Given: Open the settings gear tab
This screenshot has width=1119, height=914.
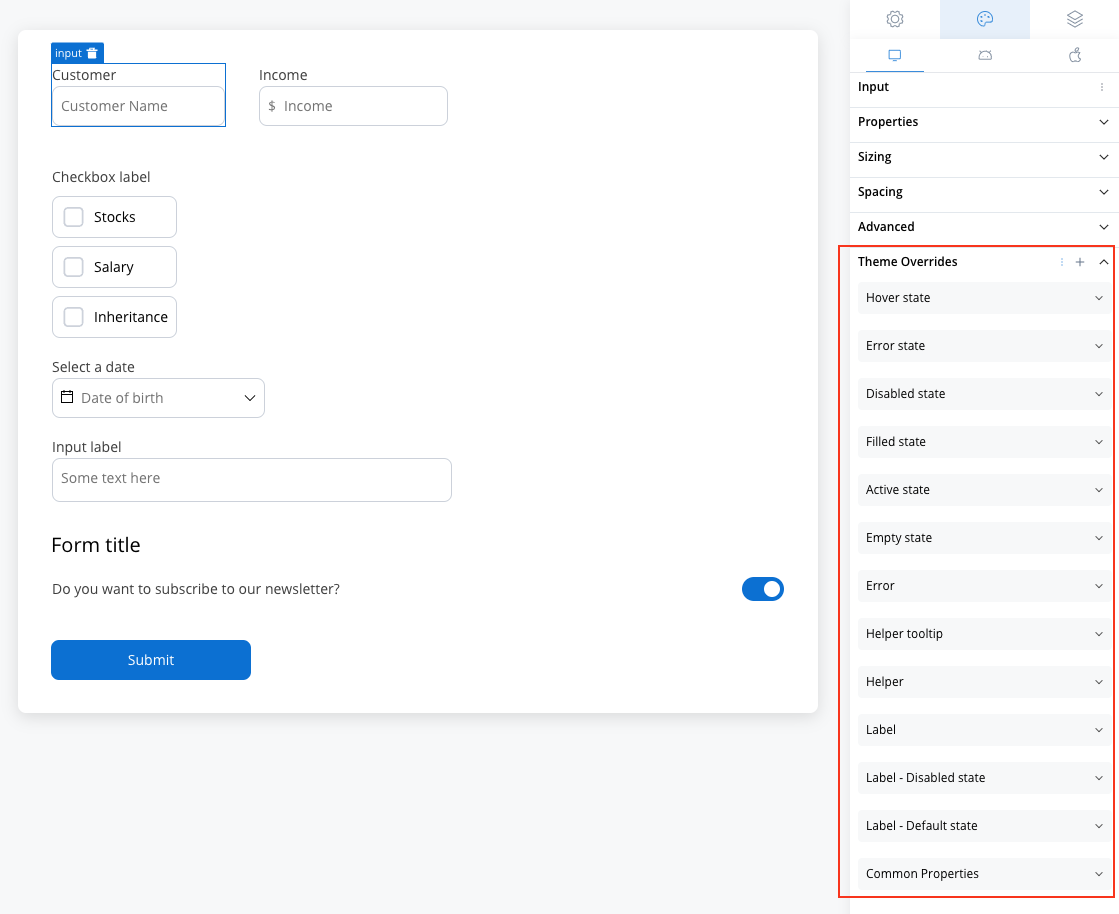Looking at the screenshot, I should tap(895, 19).
